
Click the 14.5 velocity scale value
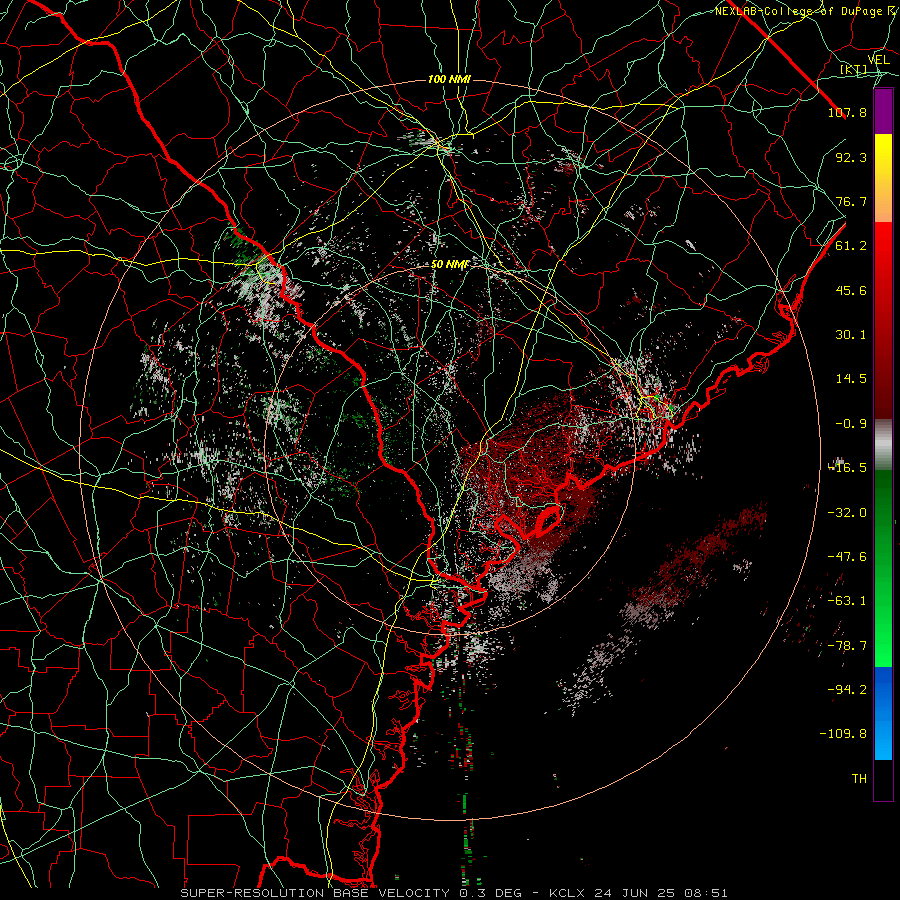pos(851,379)
